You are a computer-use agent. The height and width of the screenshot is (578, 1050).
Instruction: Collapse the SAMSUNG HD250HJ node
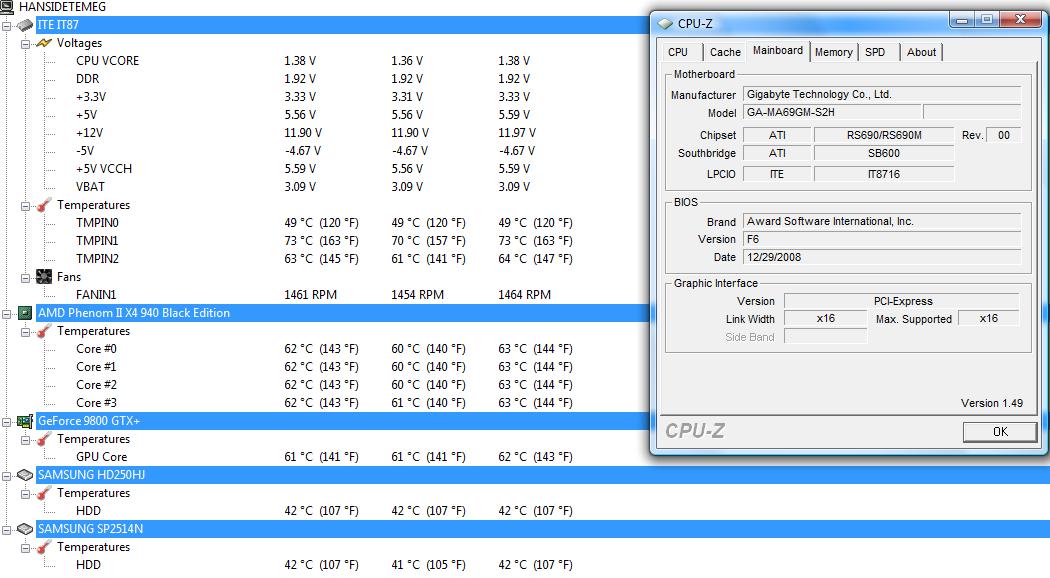(7, 476)
